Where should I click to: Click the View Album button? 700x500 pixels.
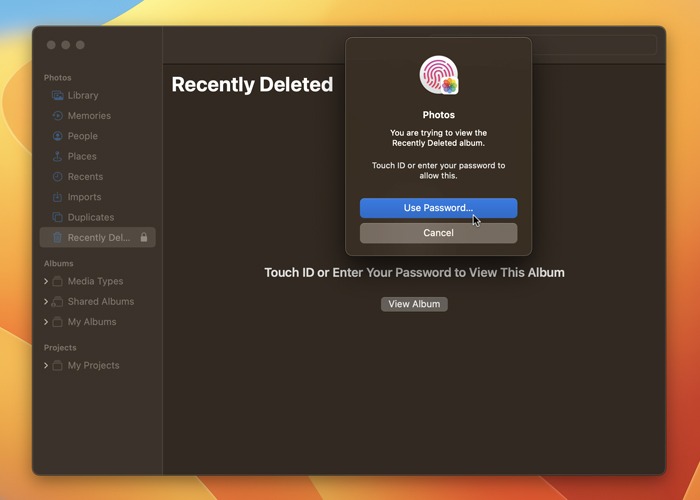pos(414,304)
